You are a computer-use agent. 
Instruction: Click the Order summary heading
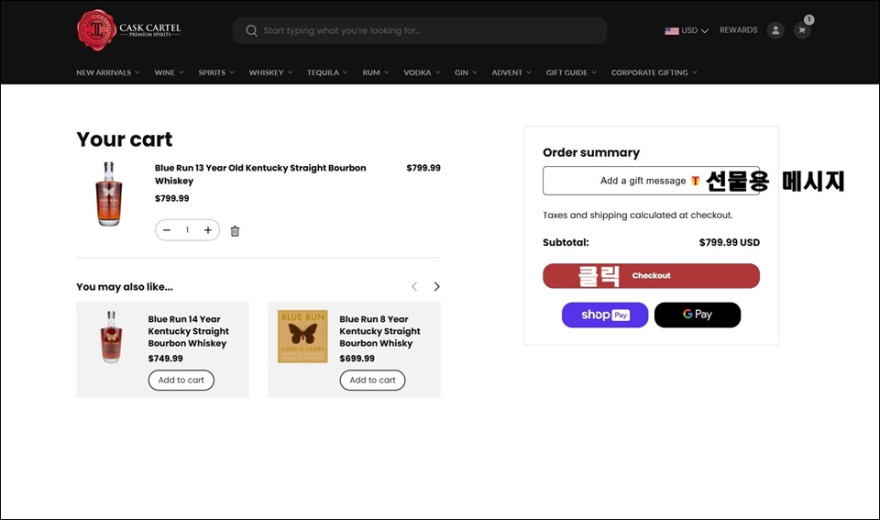[591, 153]
